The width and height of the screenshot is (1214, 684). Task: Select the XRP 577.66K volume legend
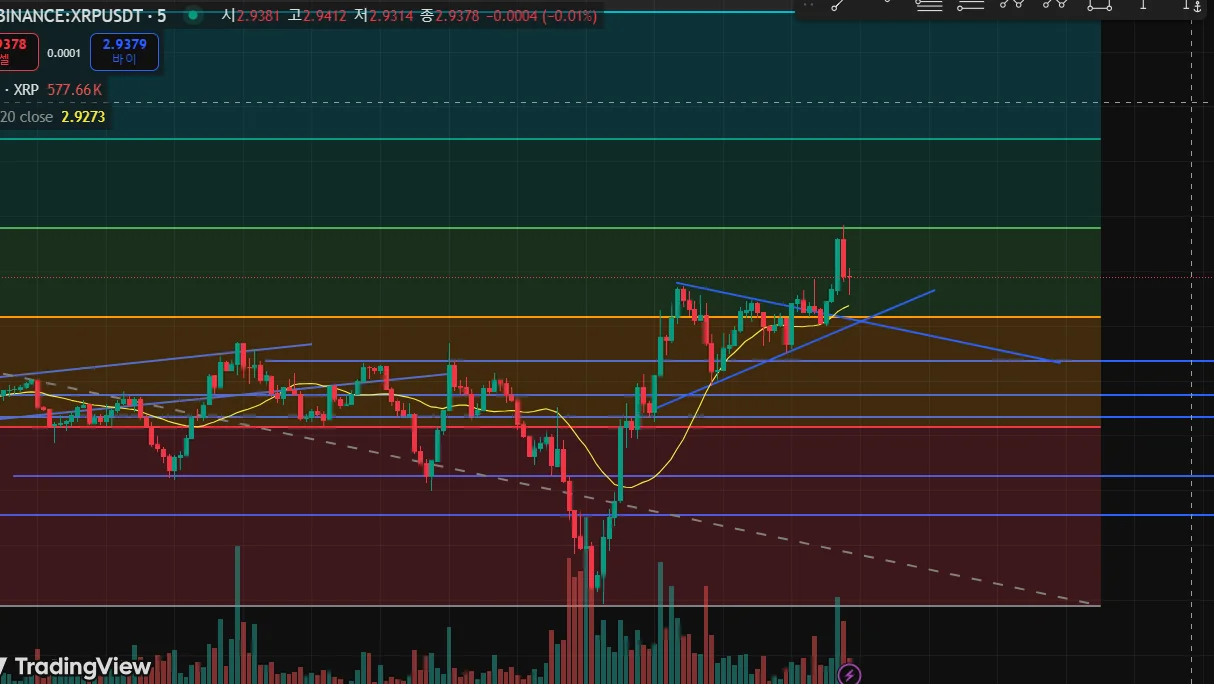coord(52,90)
